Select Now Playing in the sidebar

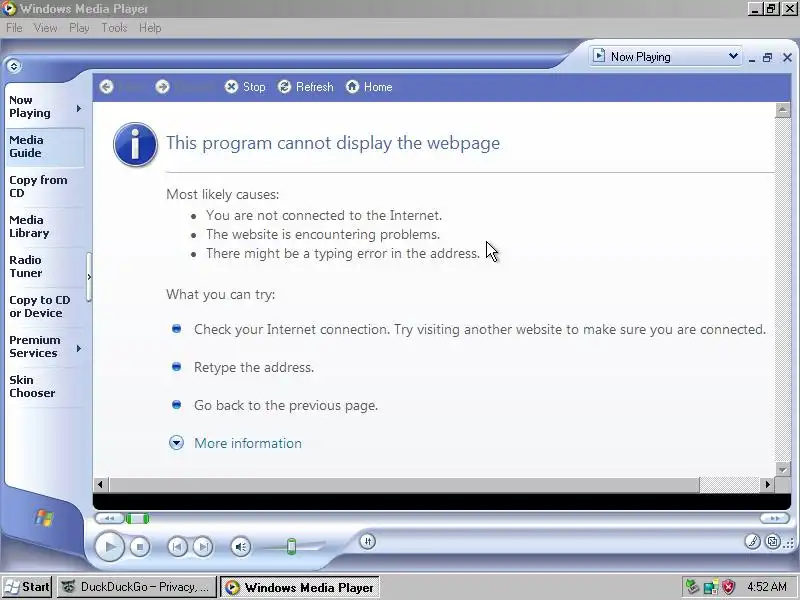click(x=31, y=107)
